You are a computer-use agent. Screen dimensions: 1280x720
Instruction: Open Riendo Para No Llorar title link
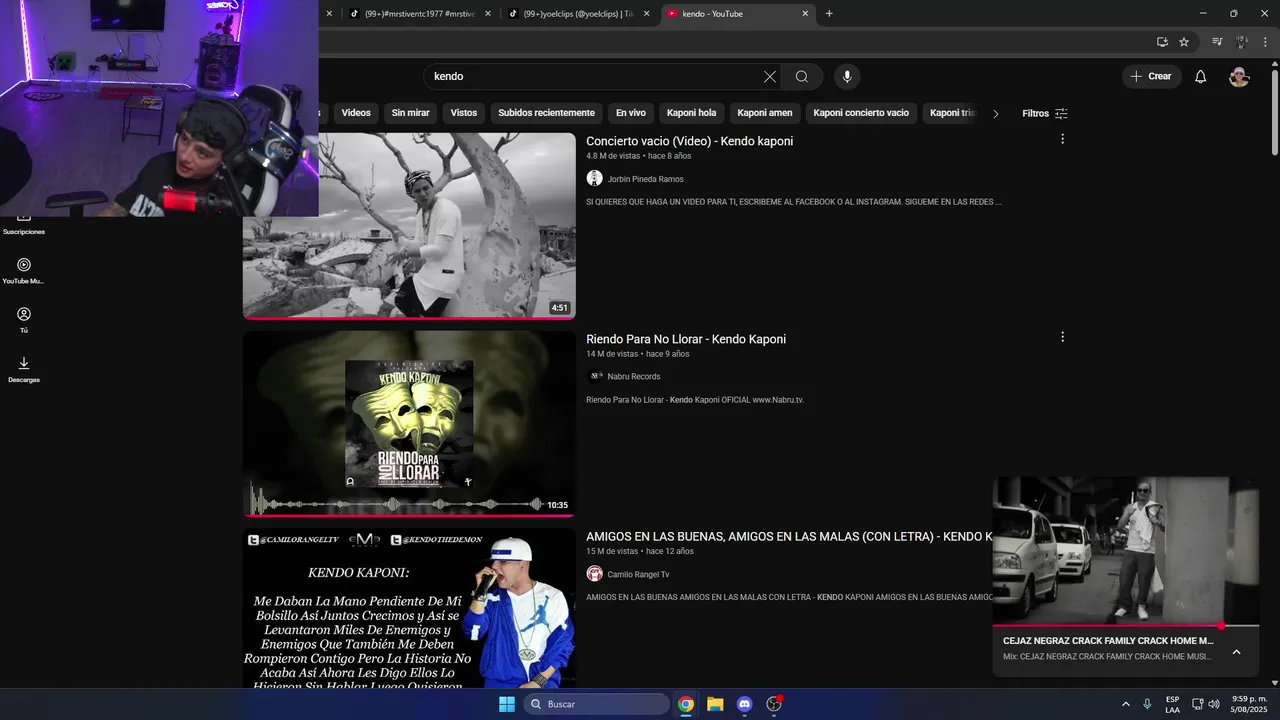pos(686,339)
